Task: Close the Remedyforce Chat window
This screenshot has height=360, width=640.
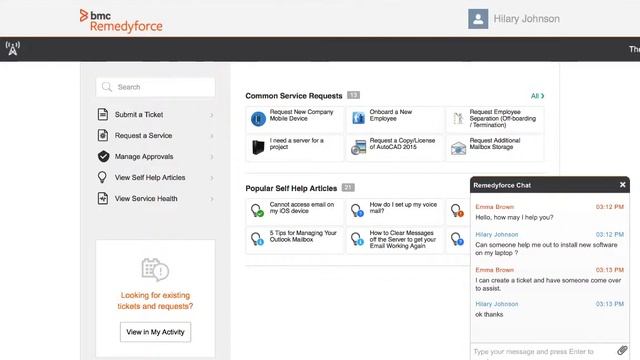Action: (x=622, y=185)
